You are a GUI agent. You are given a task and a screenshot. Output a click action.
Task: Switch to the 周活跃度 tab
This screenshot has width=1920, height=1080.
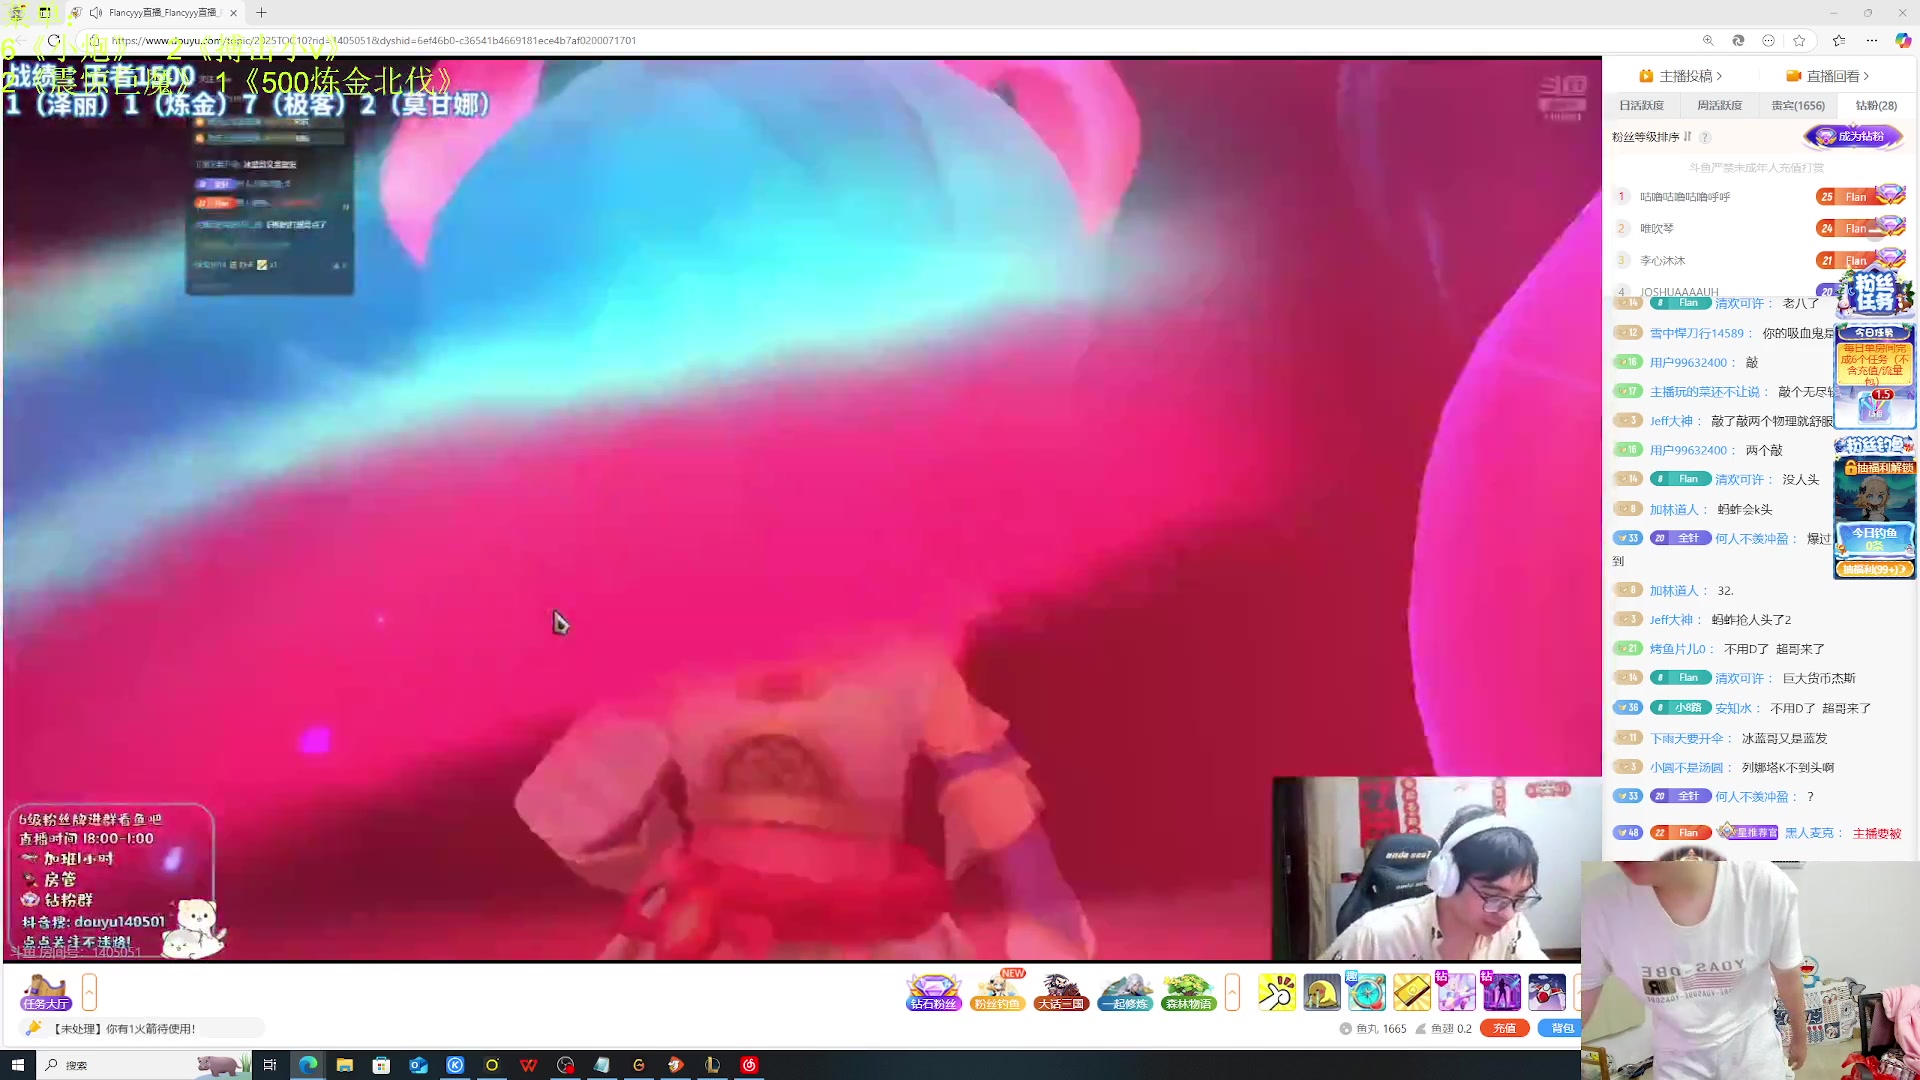click(1719, 105)
